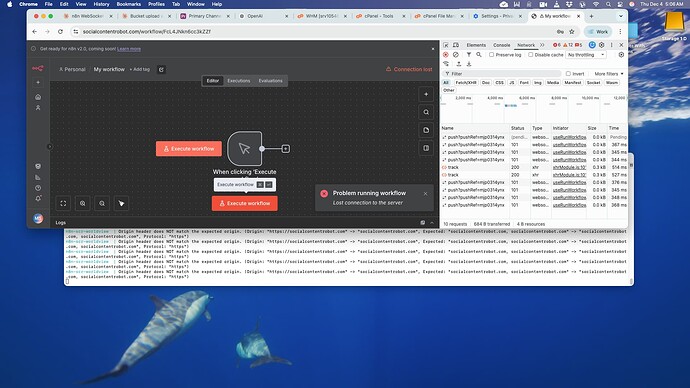The width and height of the screenshot is (690, 388).
Task: Clear the network log
Action: click(x=456, y=55)
